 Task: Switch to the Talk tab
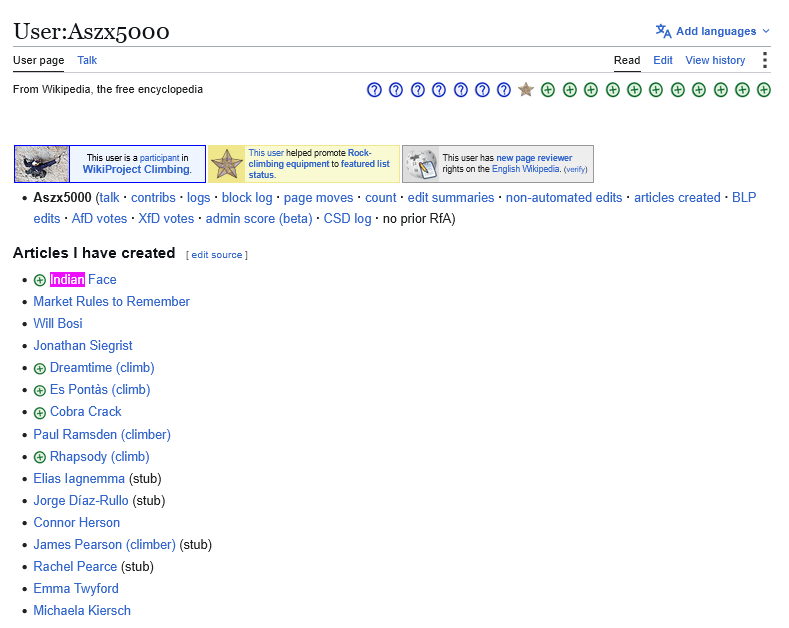pyautogui.click(x=87, y=60)
